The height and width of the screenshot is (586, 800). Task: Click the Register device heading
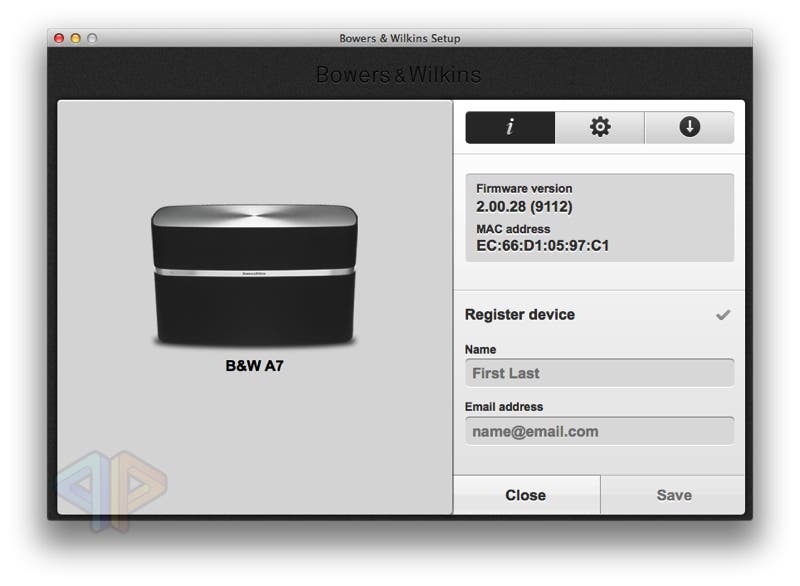click(x=519, y=315)
